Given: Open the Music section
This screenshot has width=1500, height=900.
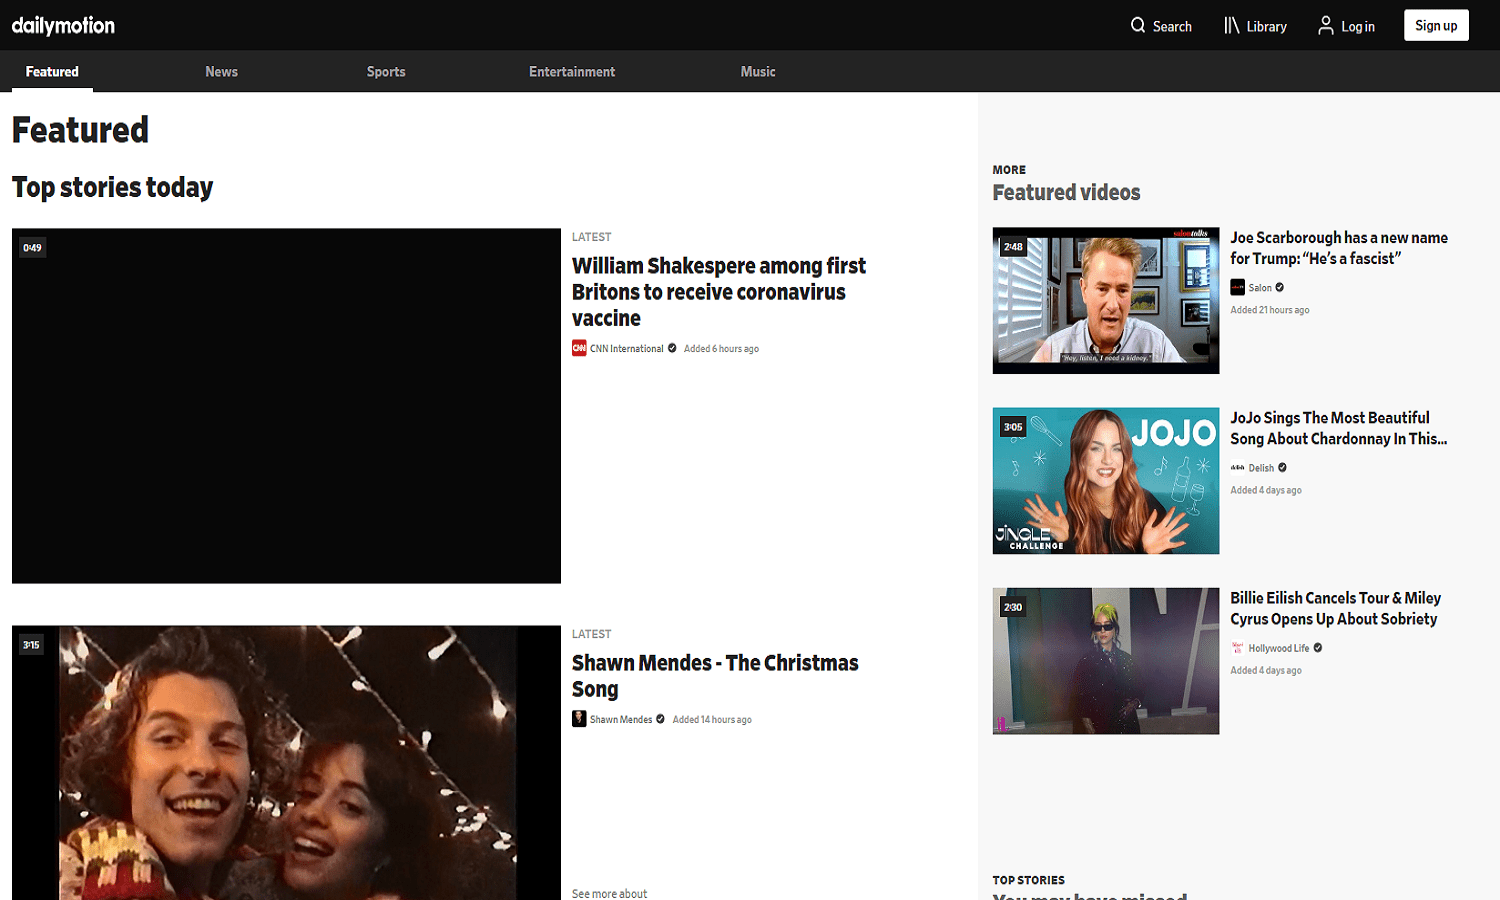Looking at the screenshot, I should tap(758, 71).
